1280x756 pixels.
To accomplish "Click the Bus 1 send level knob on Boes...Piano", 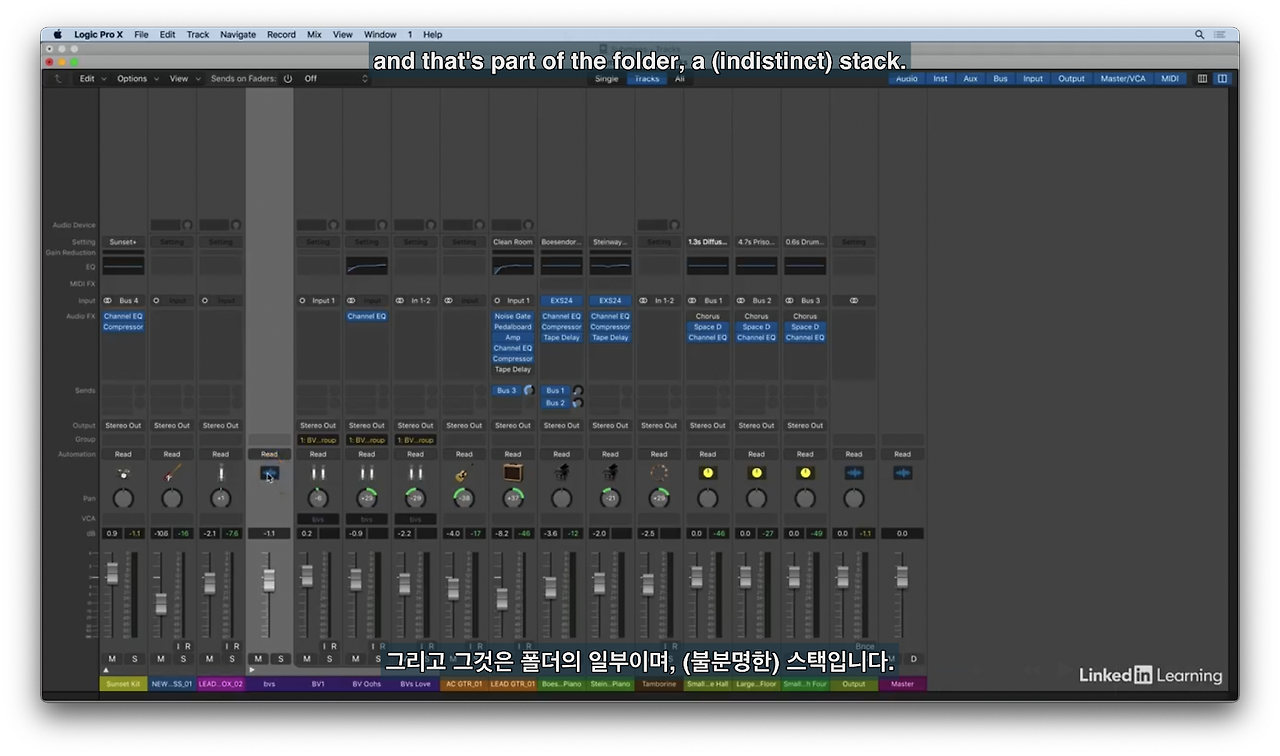I will (x=577, y=391).
